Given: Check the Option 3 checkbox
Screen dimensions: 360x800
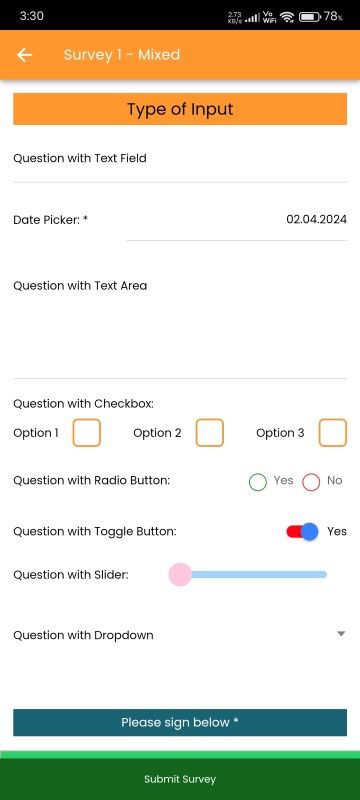Looking at the screenshot, I should coord(332,433).
